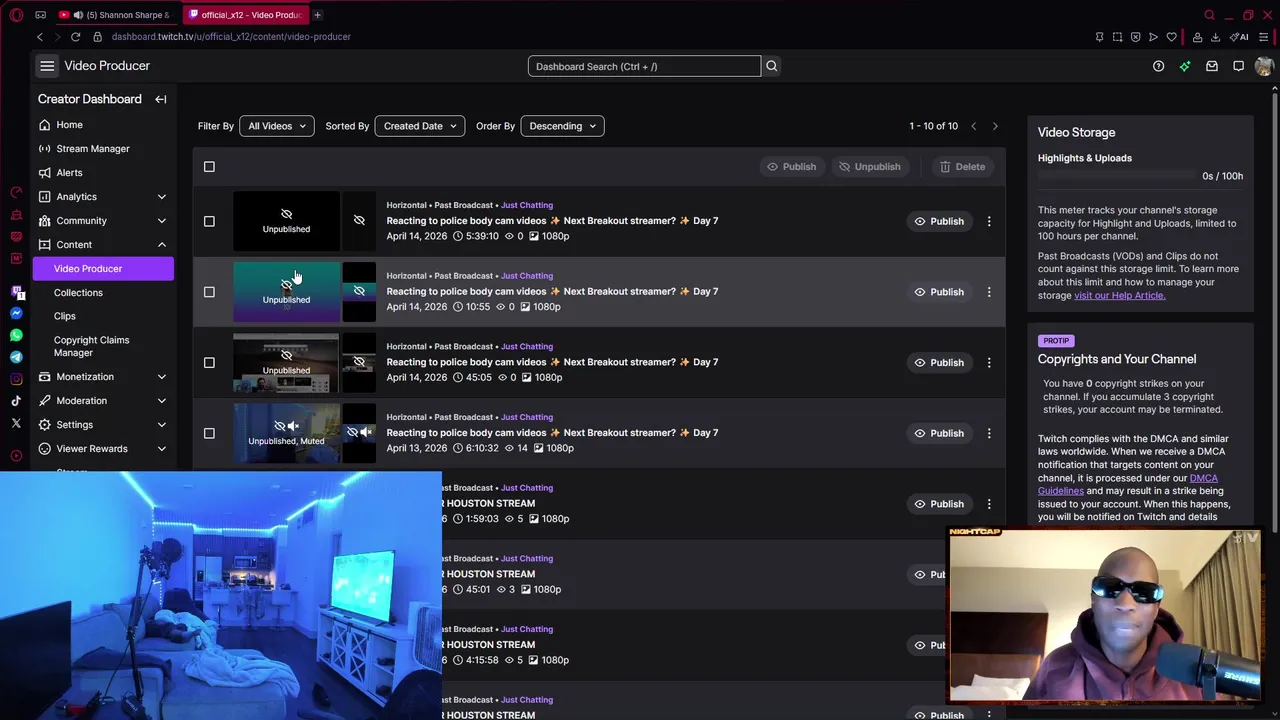Click the Dashboard Search input field
Viewport: 1280px width, 720px height.
[644, 66]
